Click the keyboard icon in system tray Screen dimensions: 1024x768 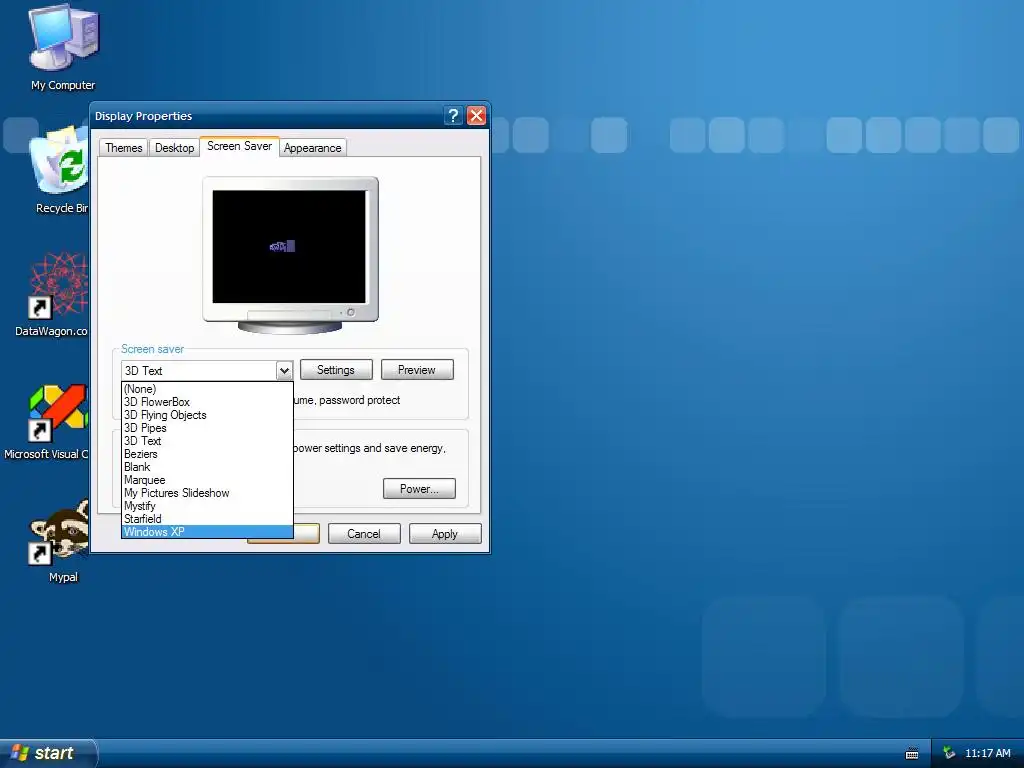tap(912, 754)
